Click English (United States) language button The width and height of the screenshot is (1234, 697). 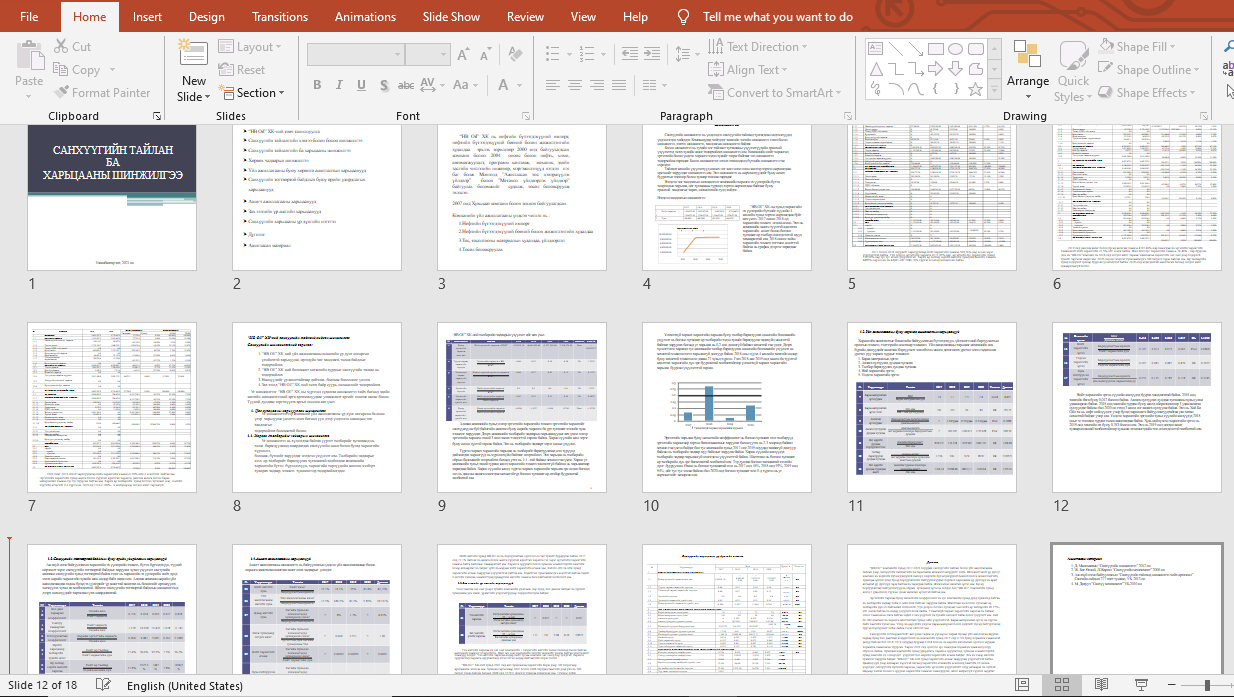coord(185,686)
